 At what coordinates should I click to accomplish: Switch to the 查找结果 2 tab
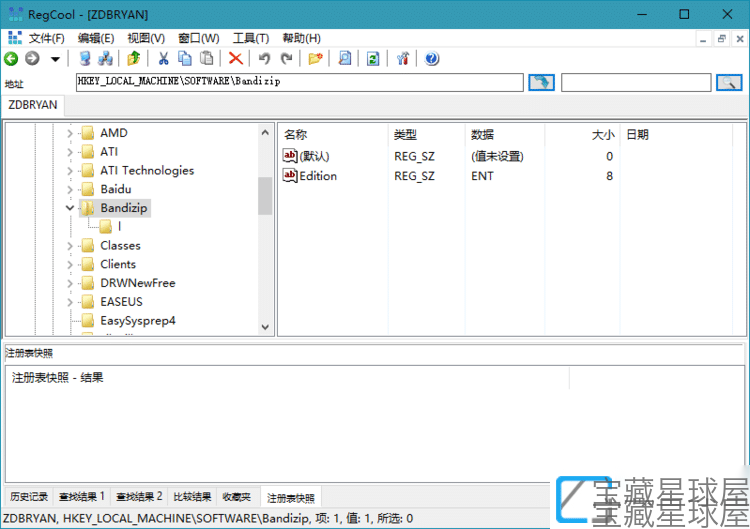click(139, 497)
